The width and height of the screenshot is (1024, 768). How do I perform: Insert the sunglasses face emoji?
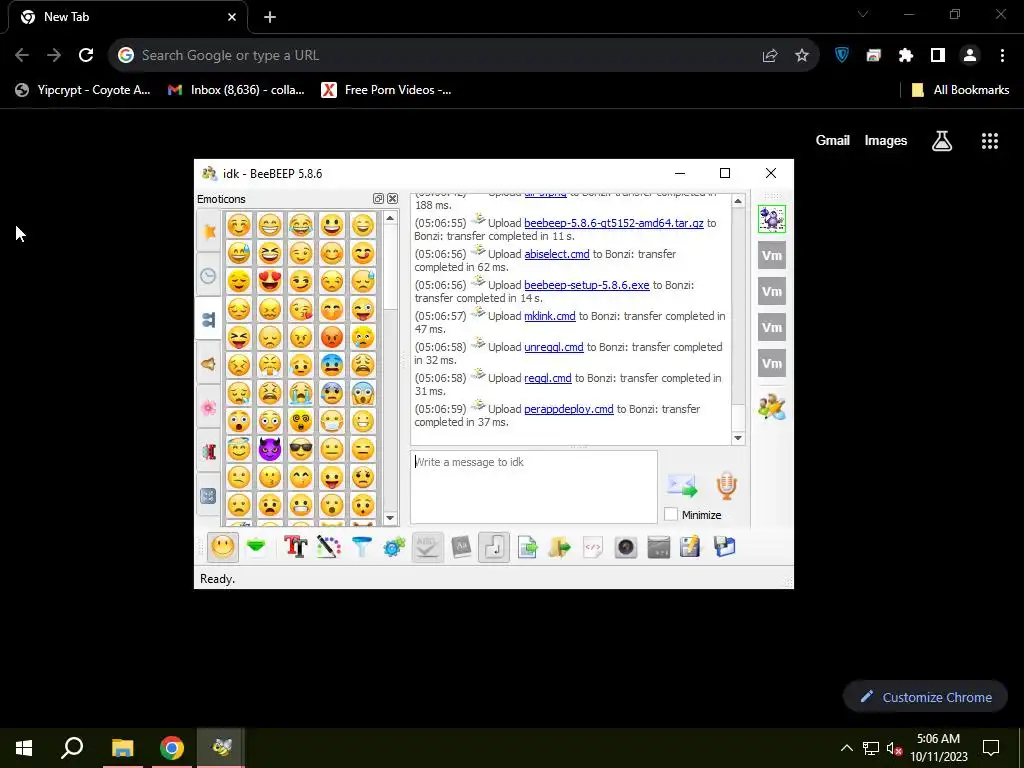300,449
